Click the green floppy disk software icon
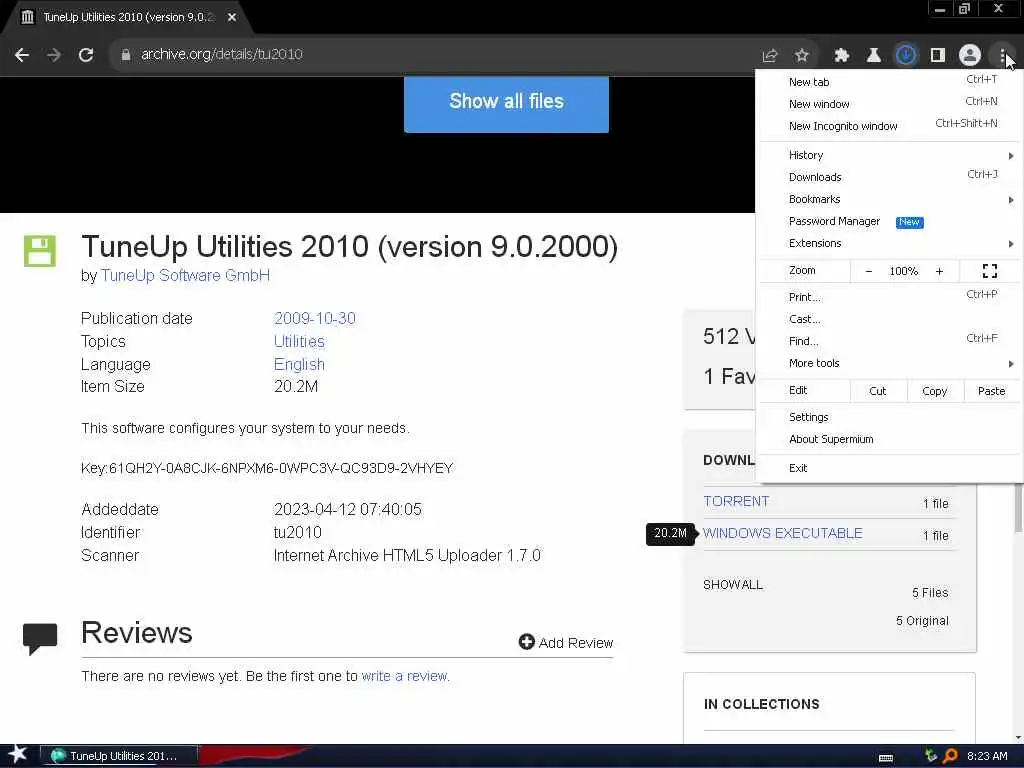This screenshot has width=1024, height=768. click(40, 251)
